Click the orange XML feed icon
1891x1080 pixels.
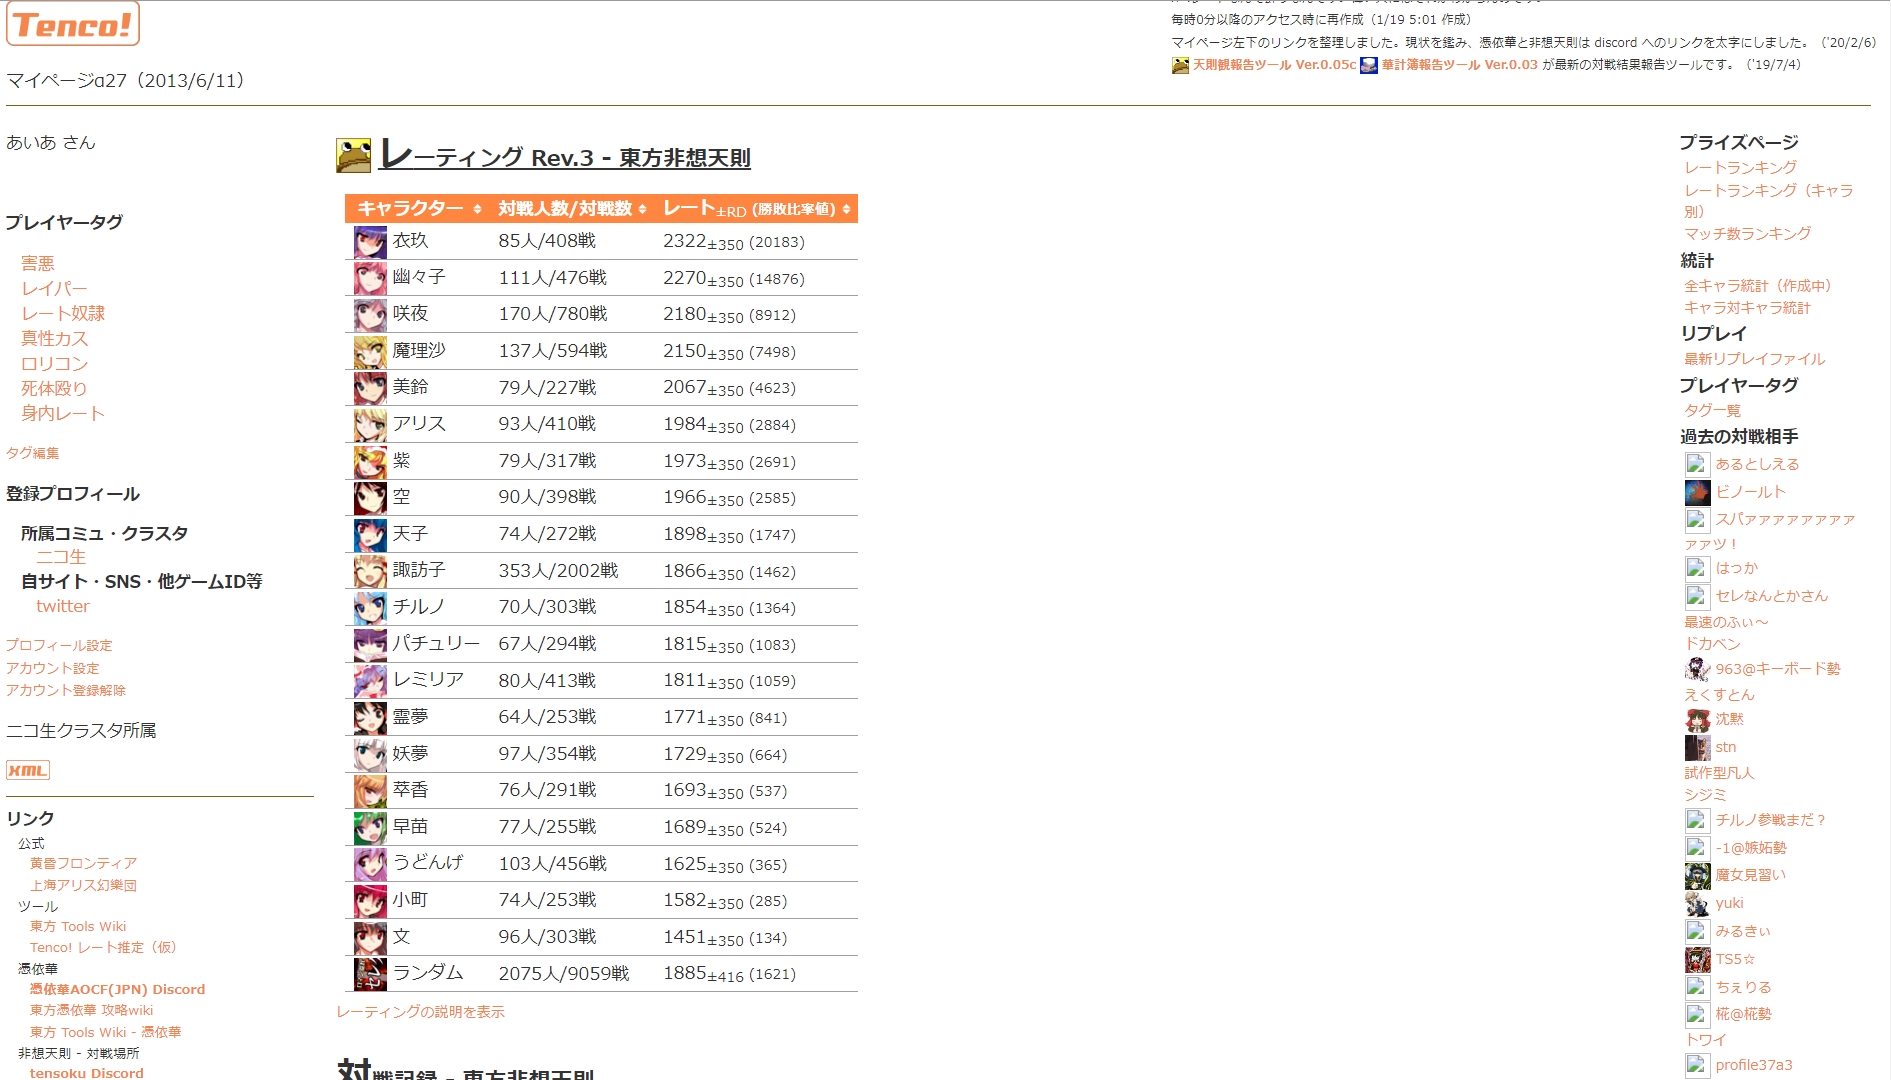28,770
